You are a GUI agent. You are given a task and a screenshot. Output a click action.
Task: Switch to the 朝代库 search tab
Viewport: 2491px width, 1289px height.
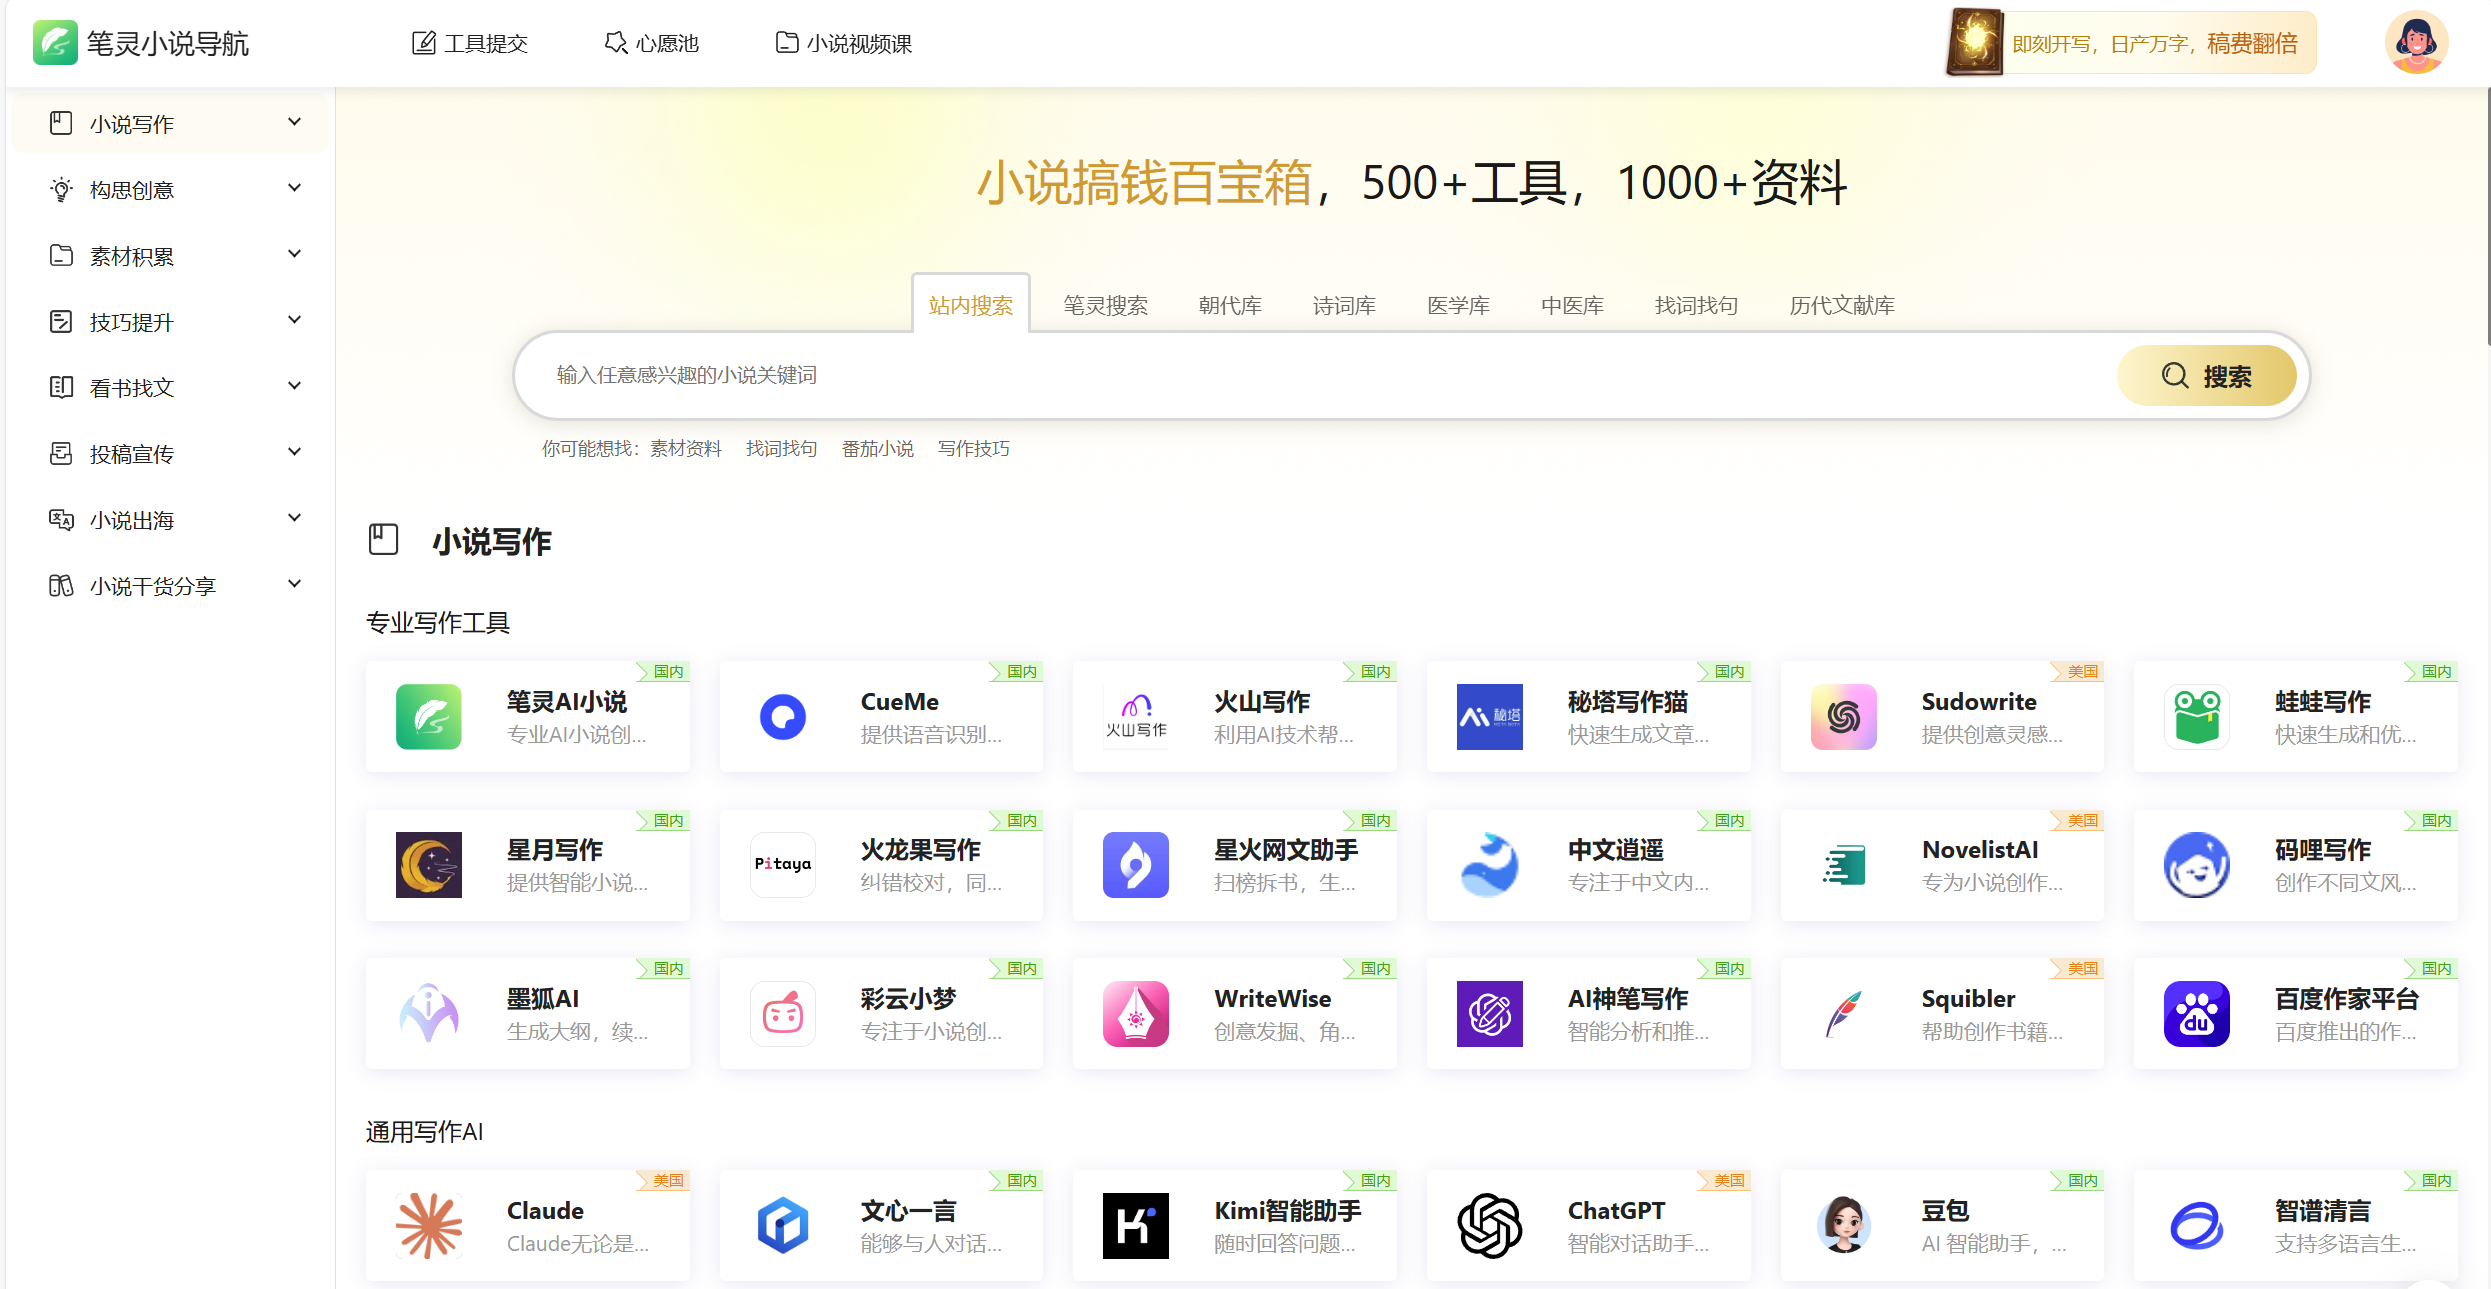1230,305
